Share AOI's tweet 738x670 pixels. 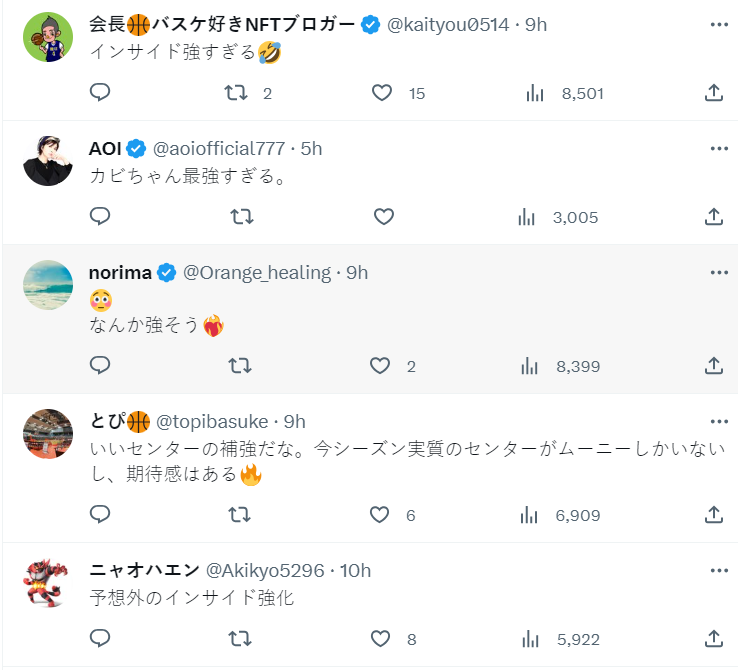(714, 217)
